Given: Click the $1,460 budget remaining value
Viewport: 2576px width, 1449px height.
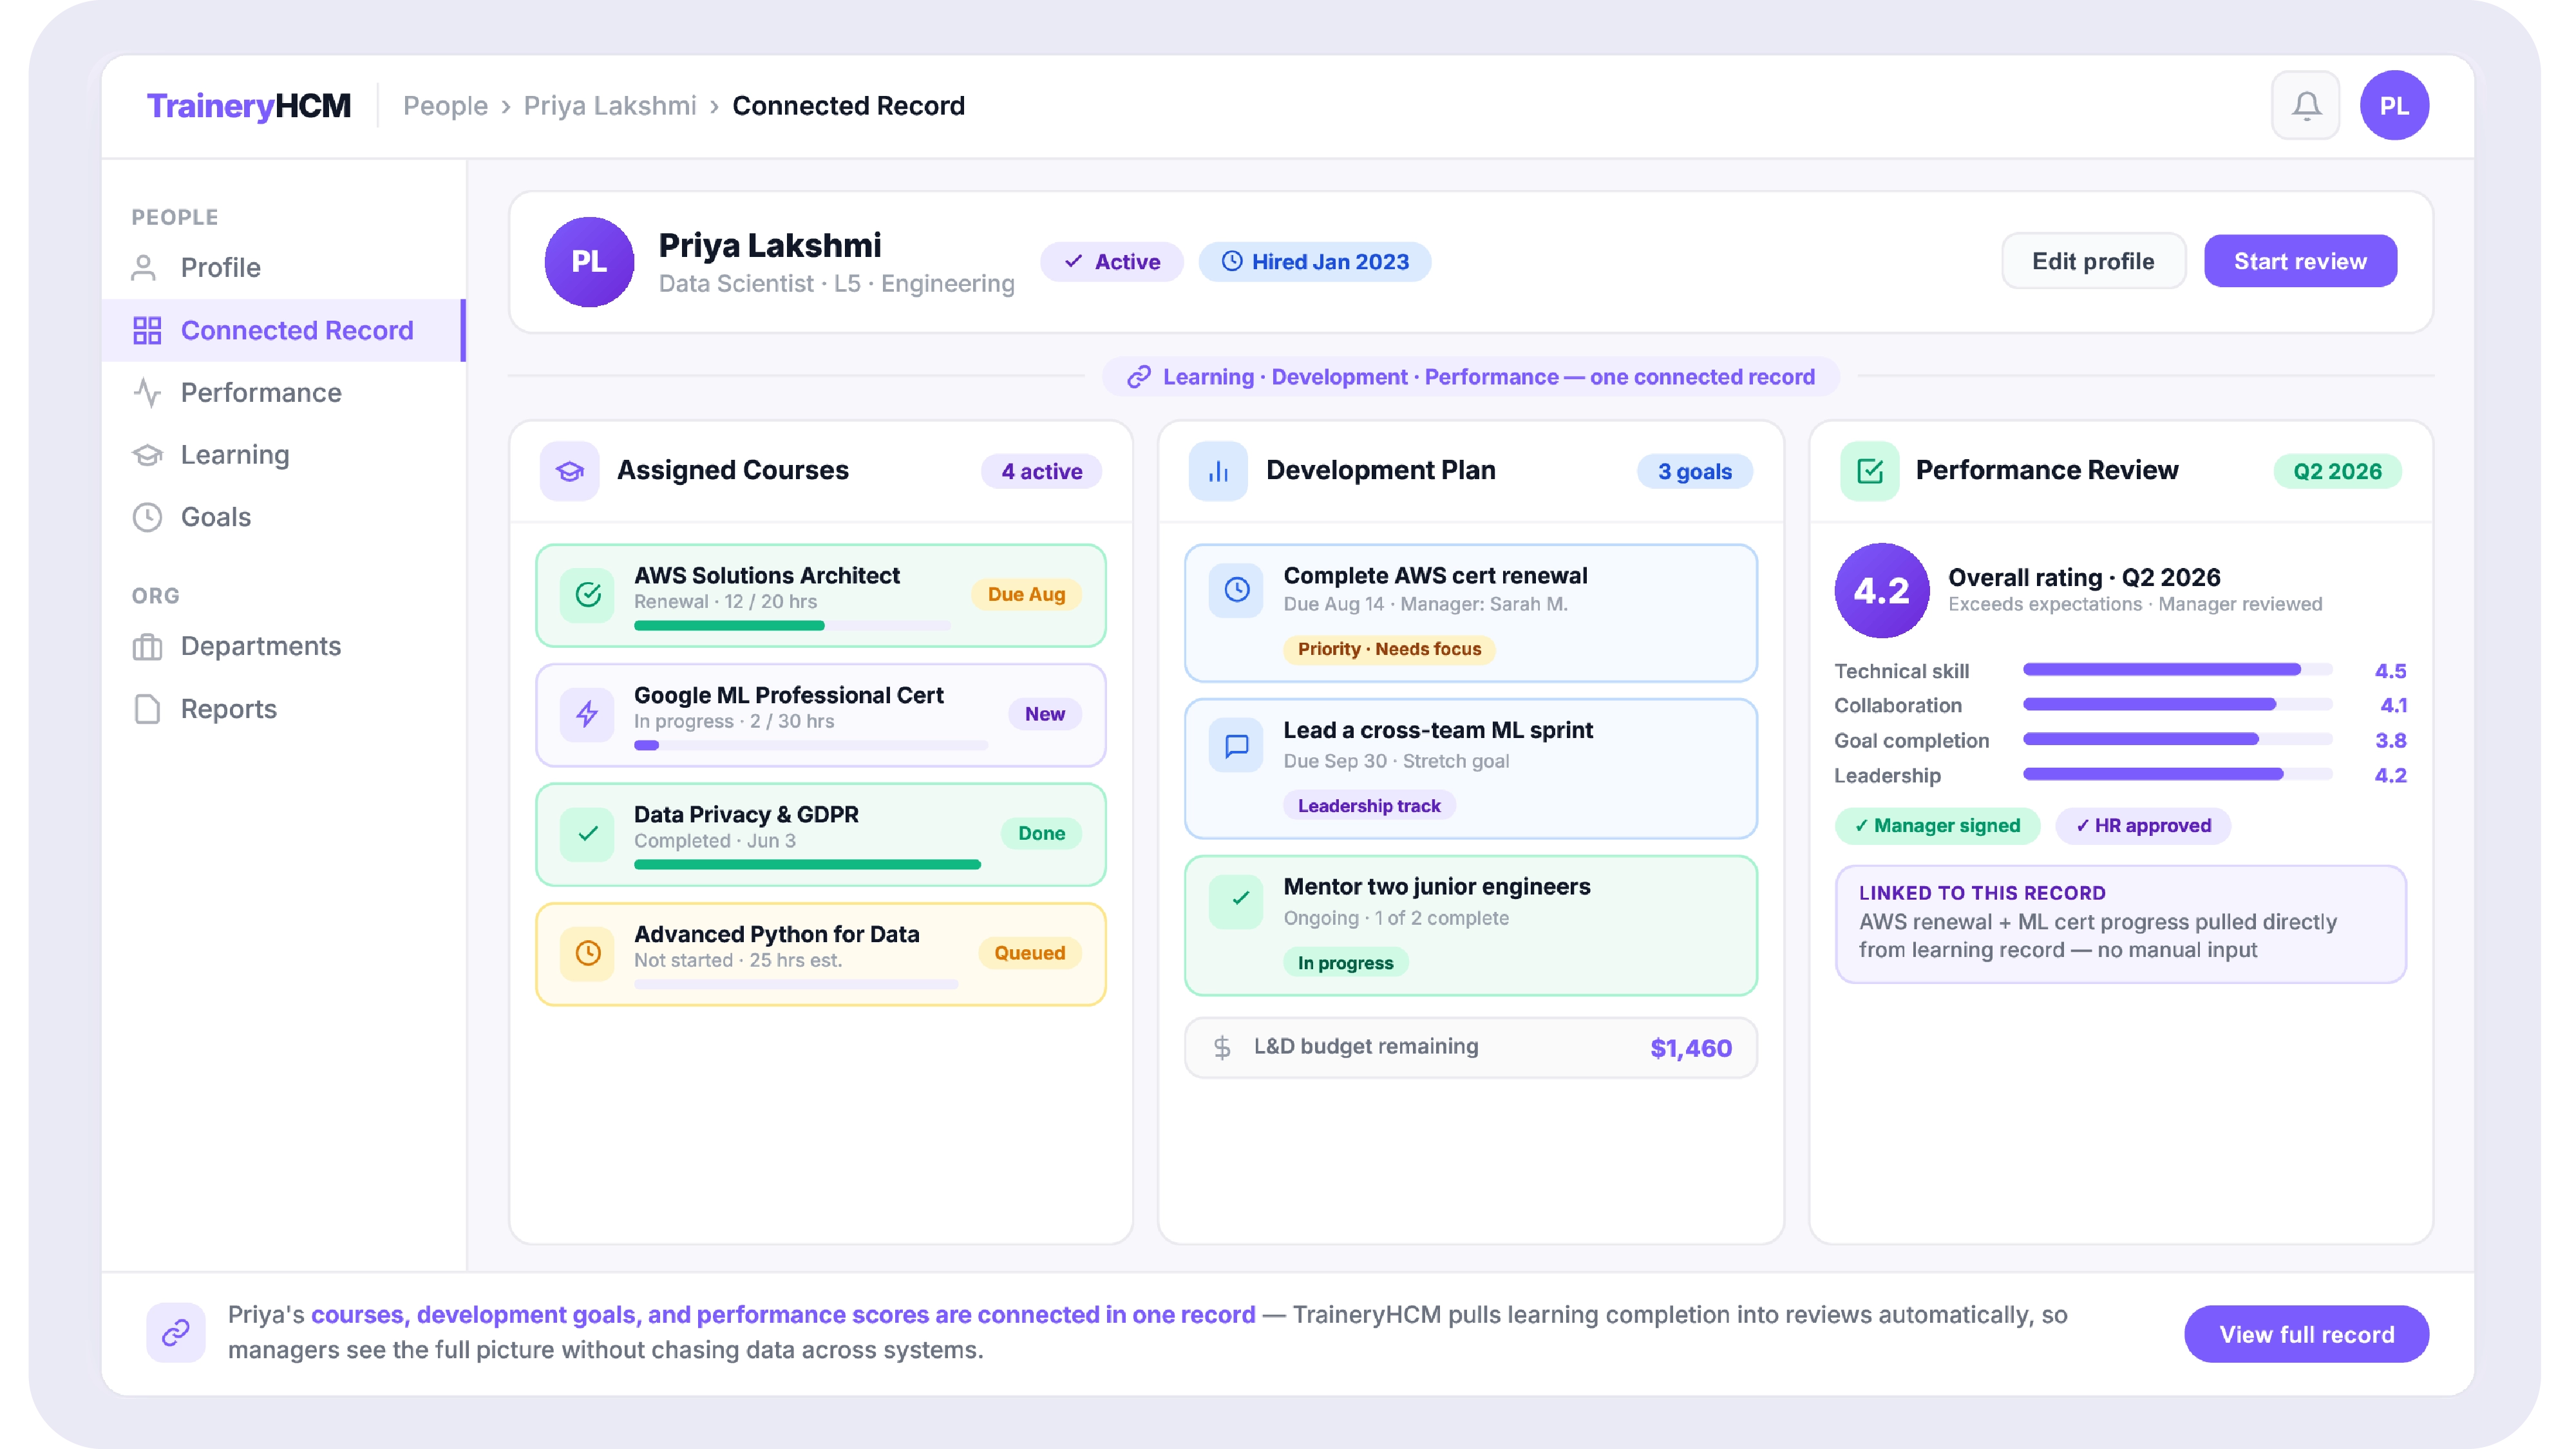Looking at the screenshot, I should pos(1691,1048).
